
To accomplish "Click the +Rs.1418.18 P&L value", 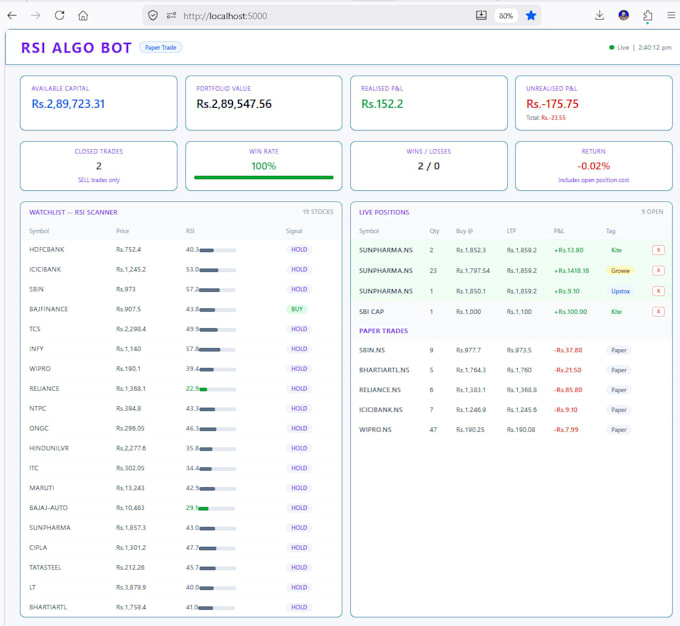I will pos(572,271).
